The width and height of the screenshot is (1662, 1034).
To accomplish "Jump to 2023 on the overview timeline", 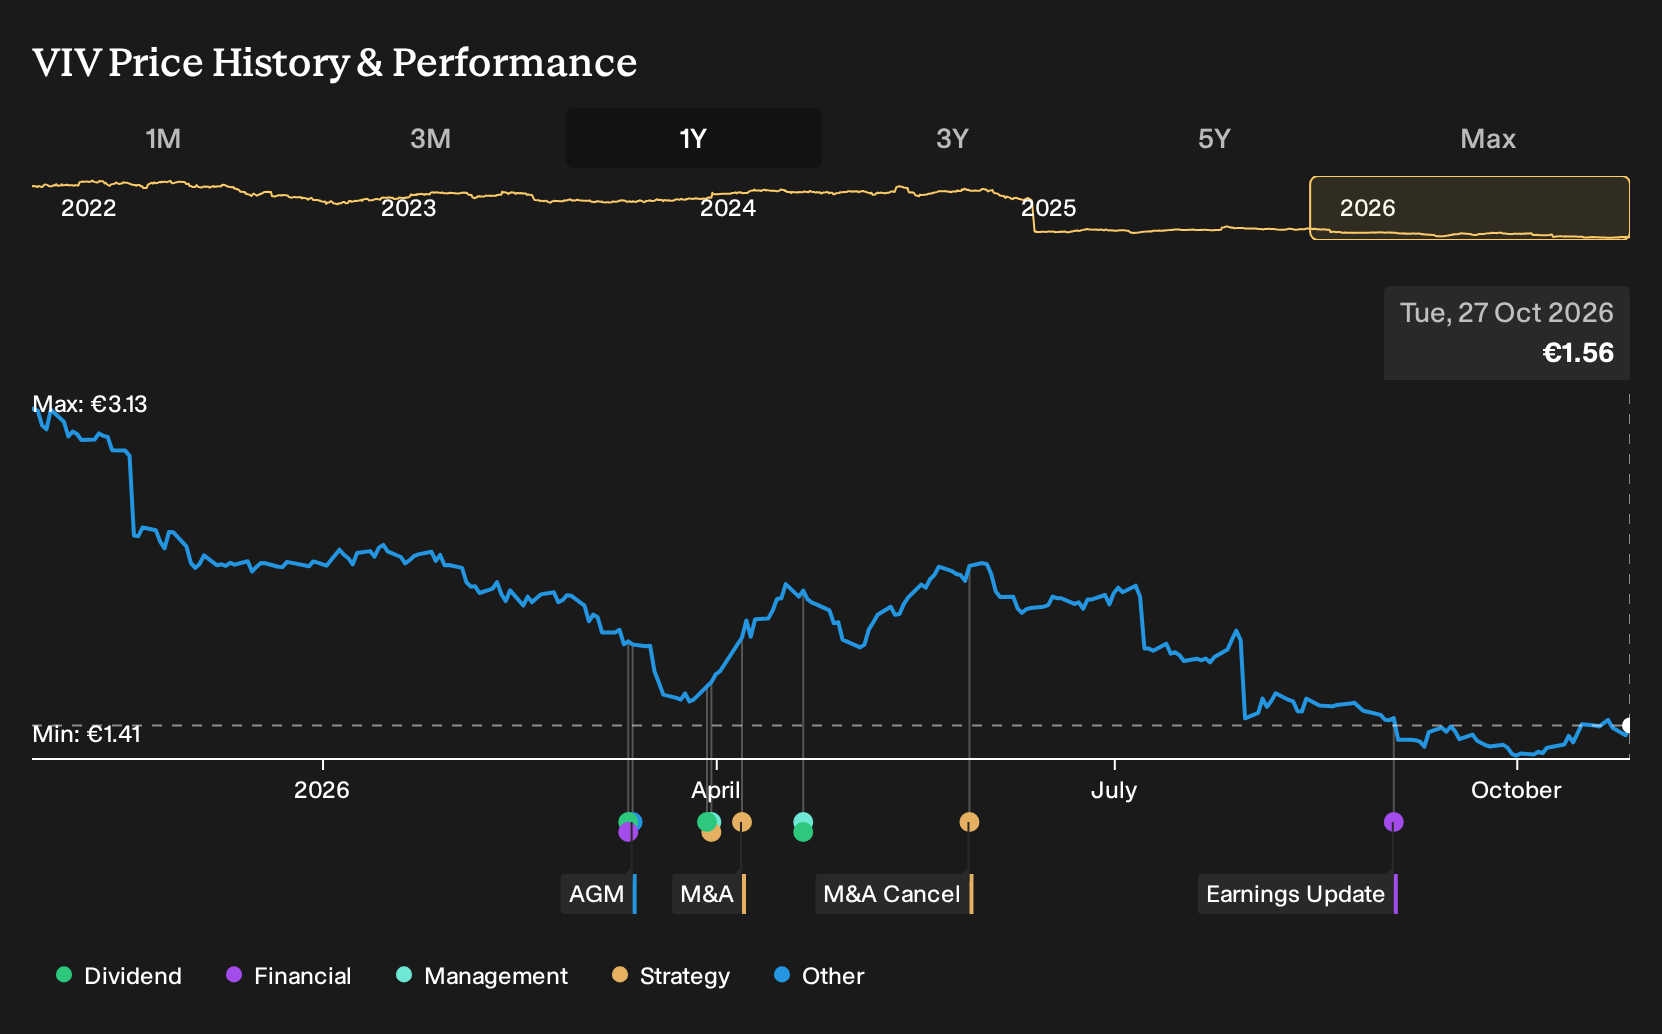I will pos(408,208).
